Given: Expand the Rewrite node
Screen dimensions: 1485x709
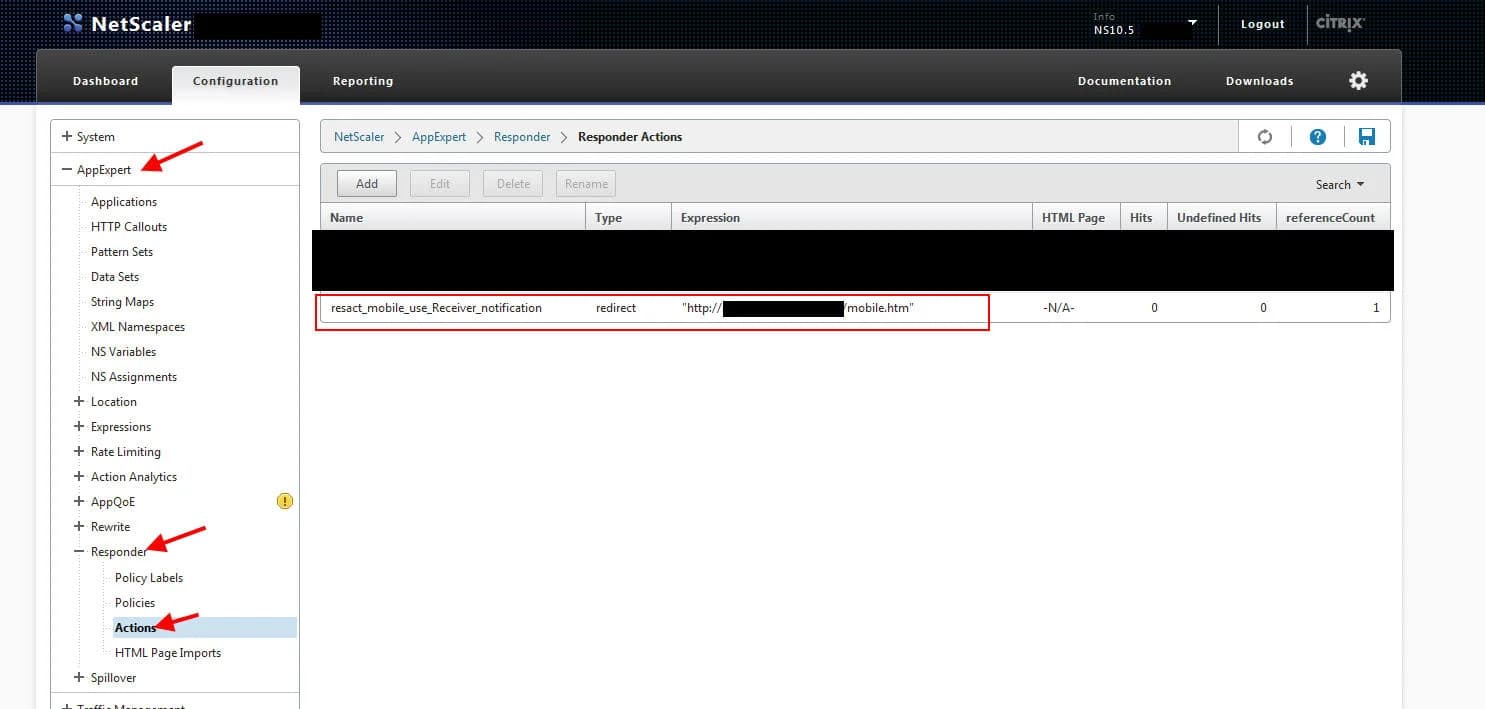Looking at the screenshot, I should 80,527.
